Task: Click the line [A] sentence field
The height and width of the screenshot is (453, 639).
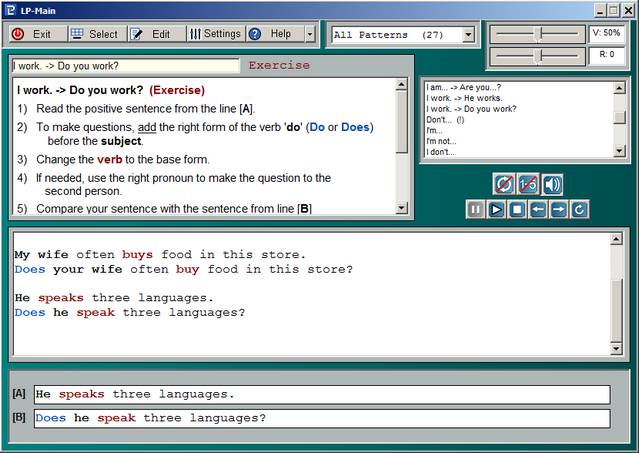Action: (x=322, y=394)
